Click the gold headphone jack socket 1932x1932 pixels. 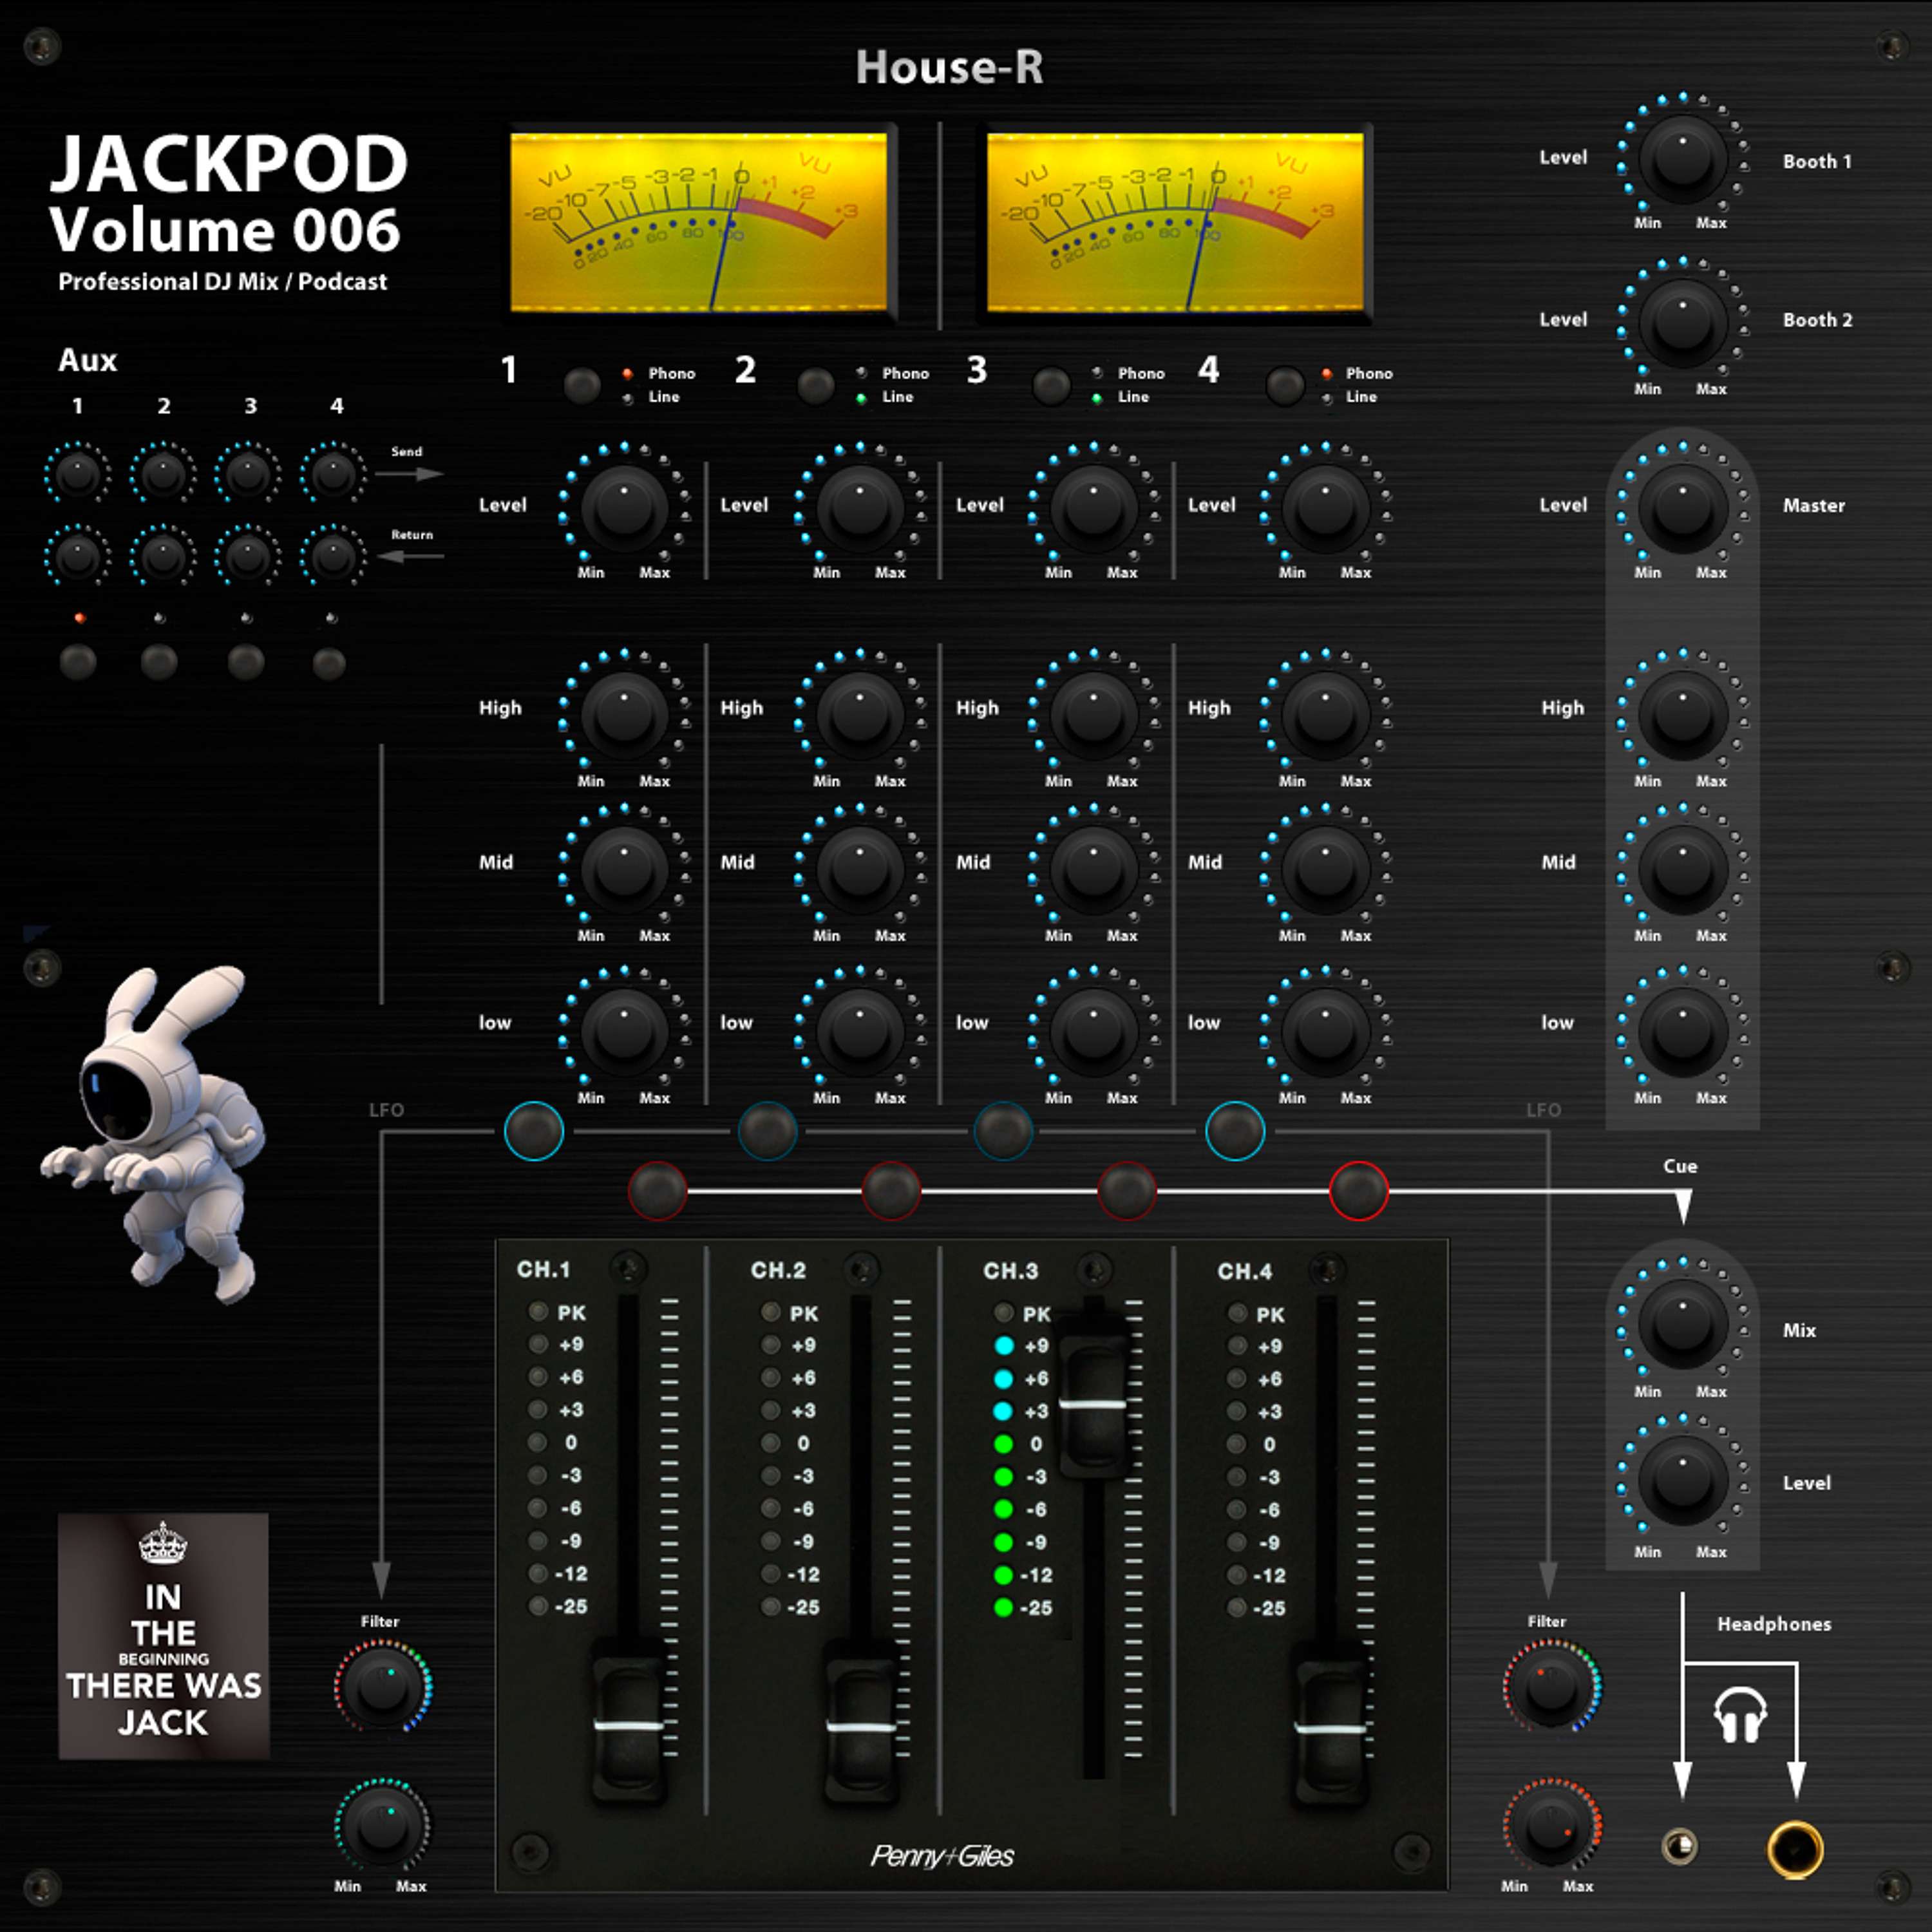(x=1795, y=1849)
